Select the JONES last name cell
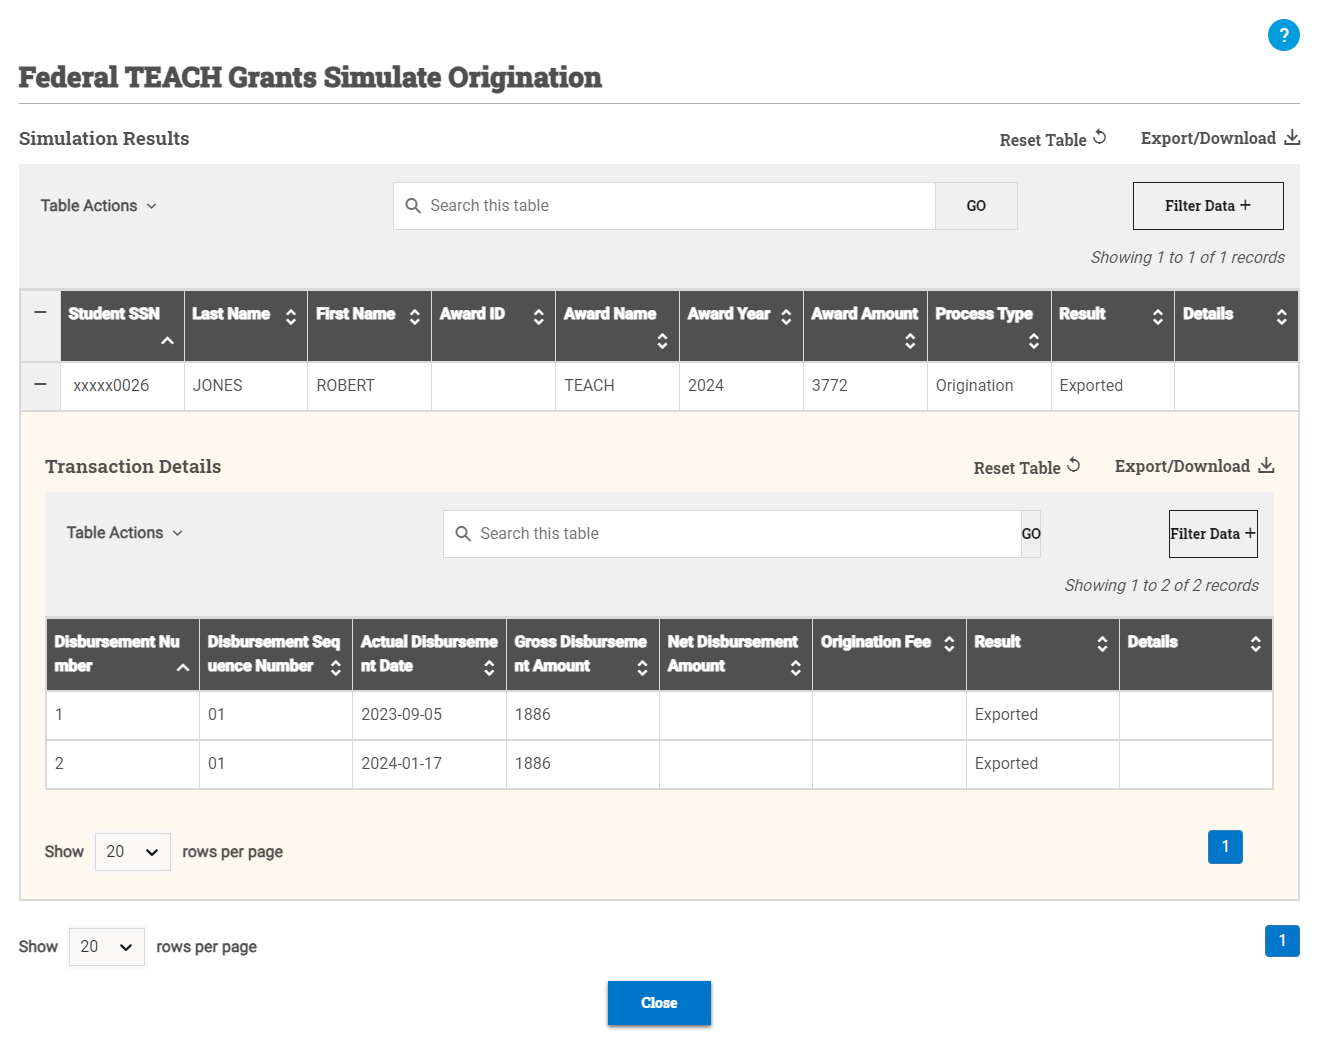The height and width of the screenshot is (1051, 1319). pyautogui.click(x=246, y=386)
